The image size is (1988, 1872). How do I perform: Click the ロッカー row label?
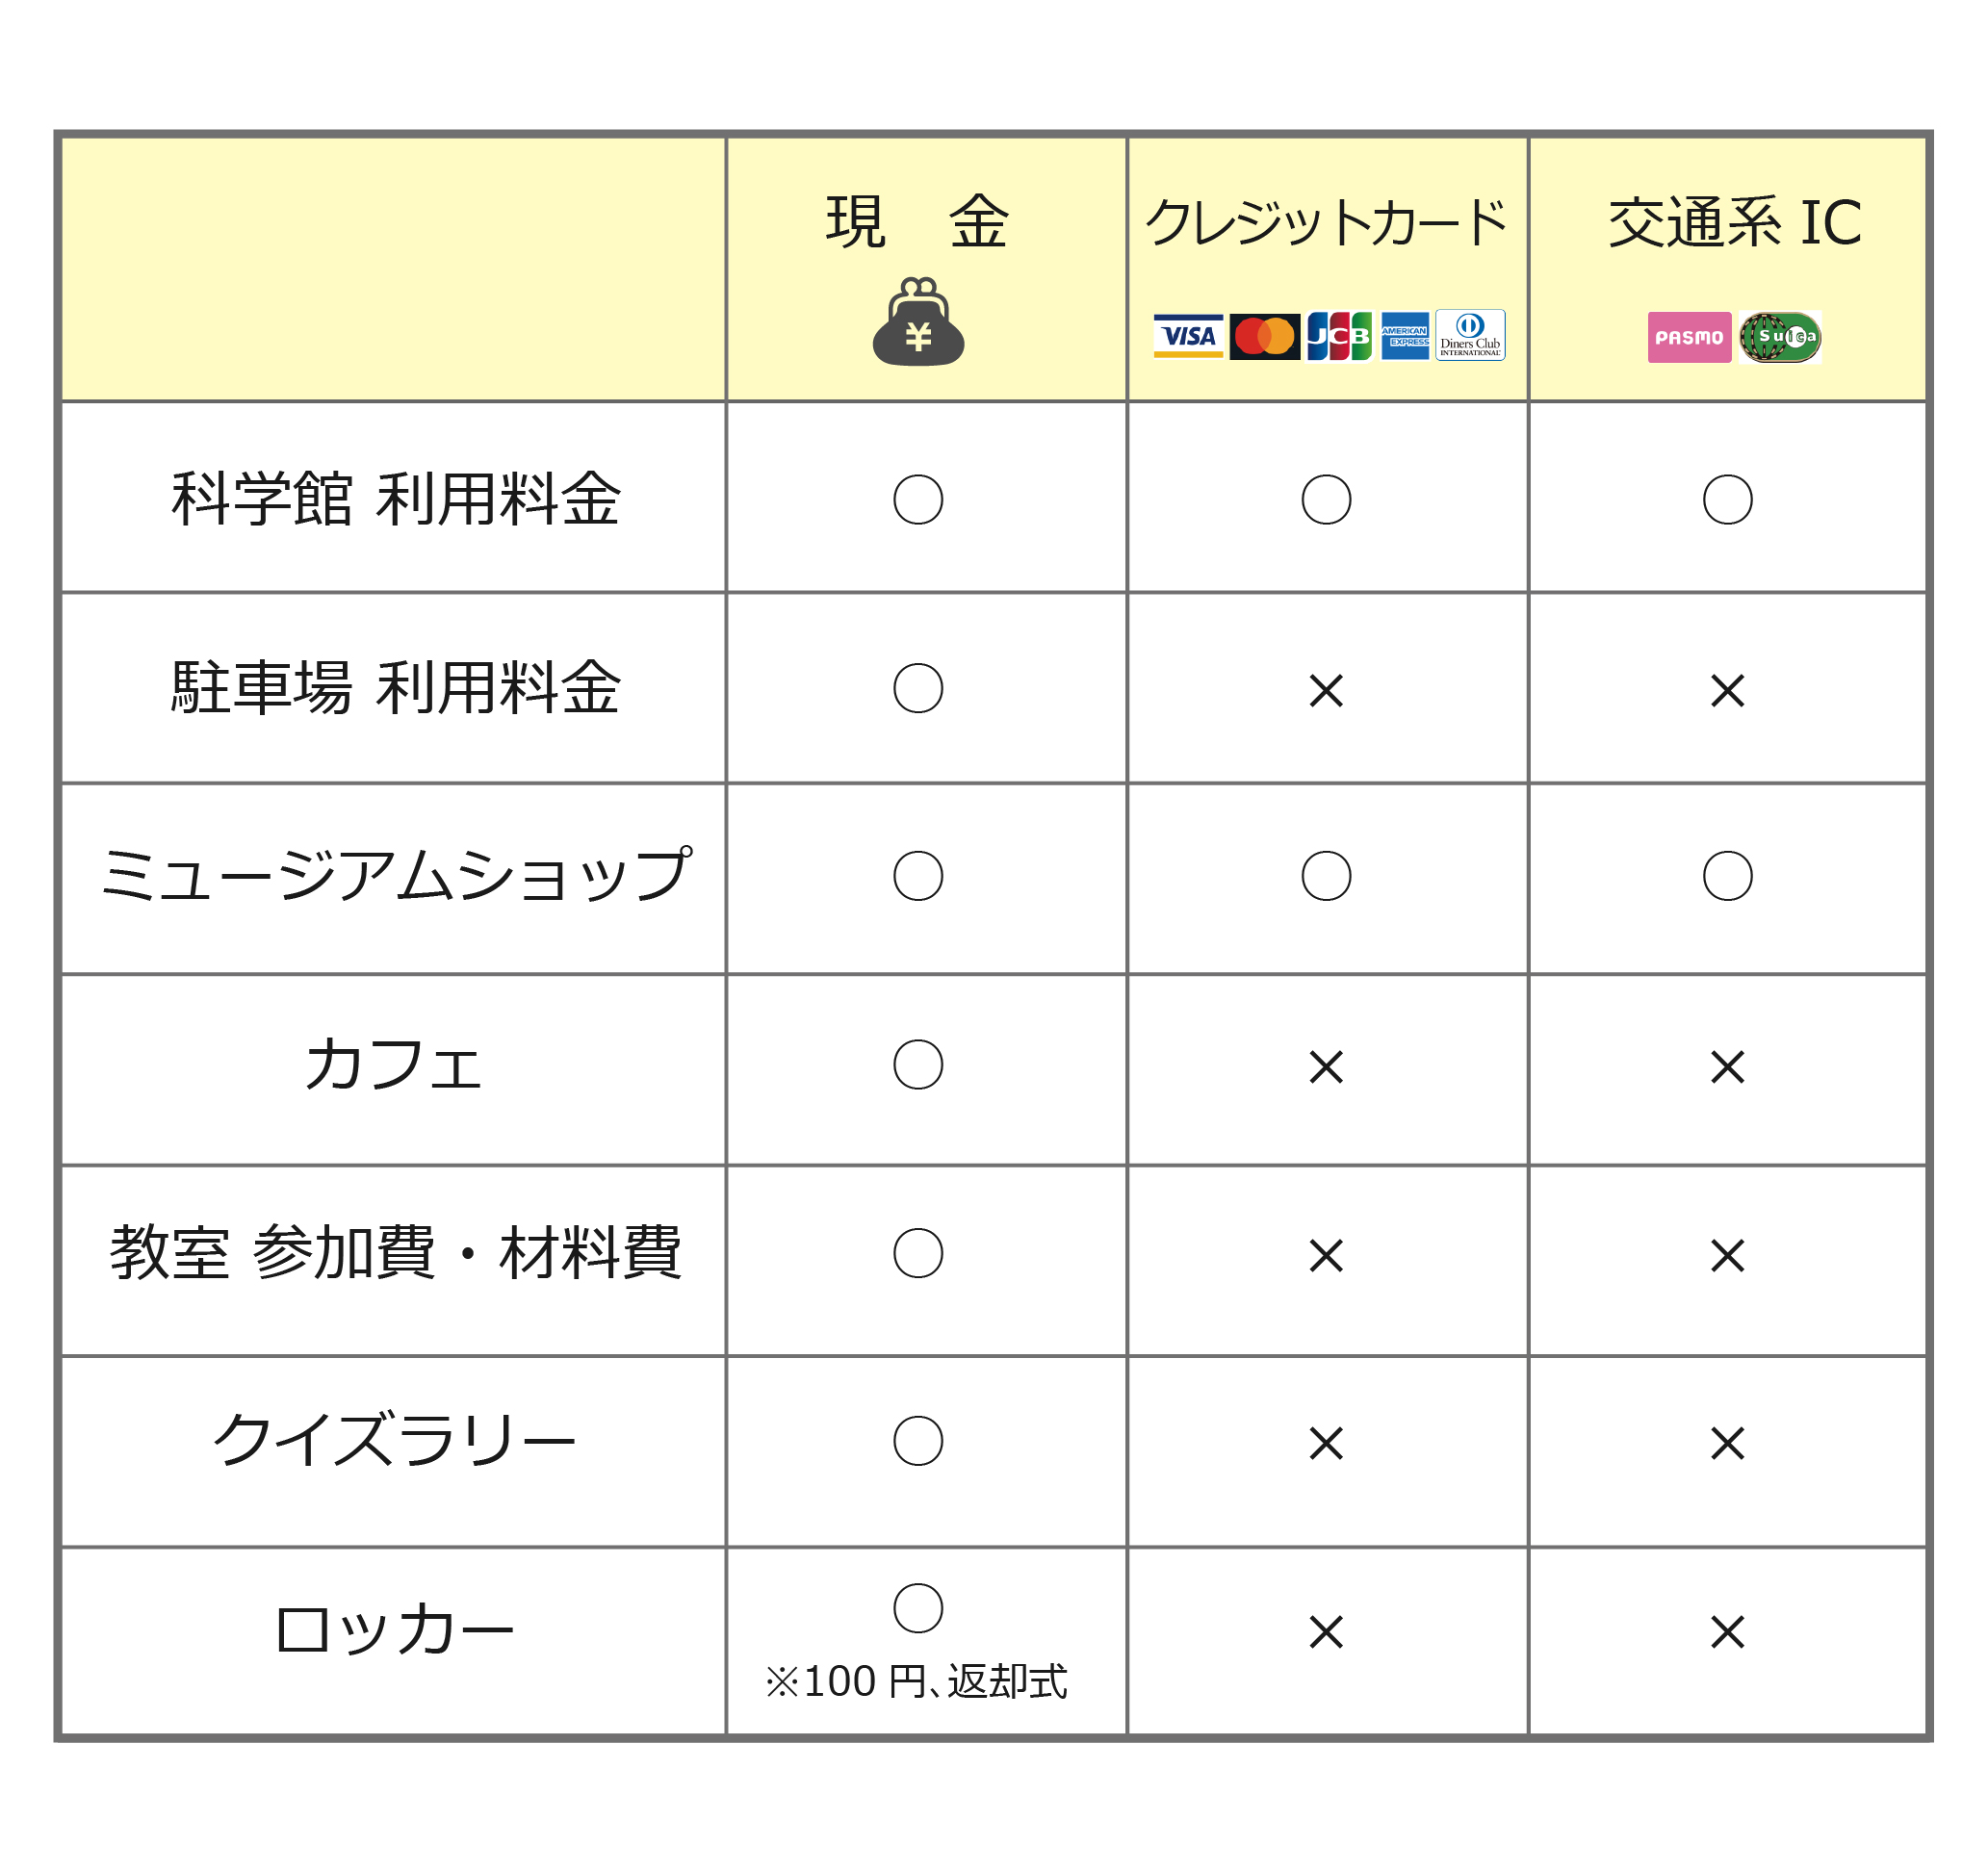(394, 1629)
